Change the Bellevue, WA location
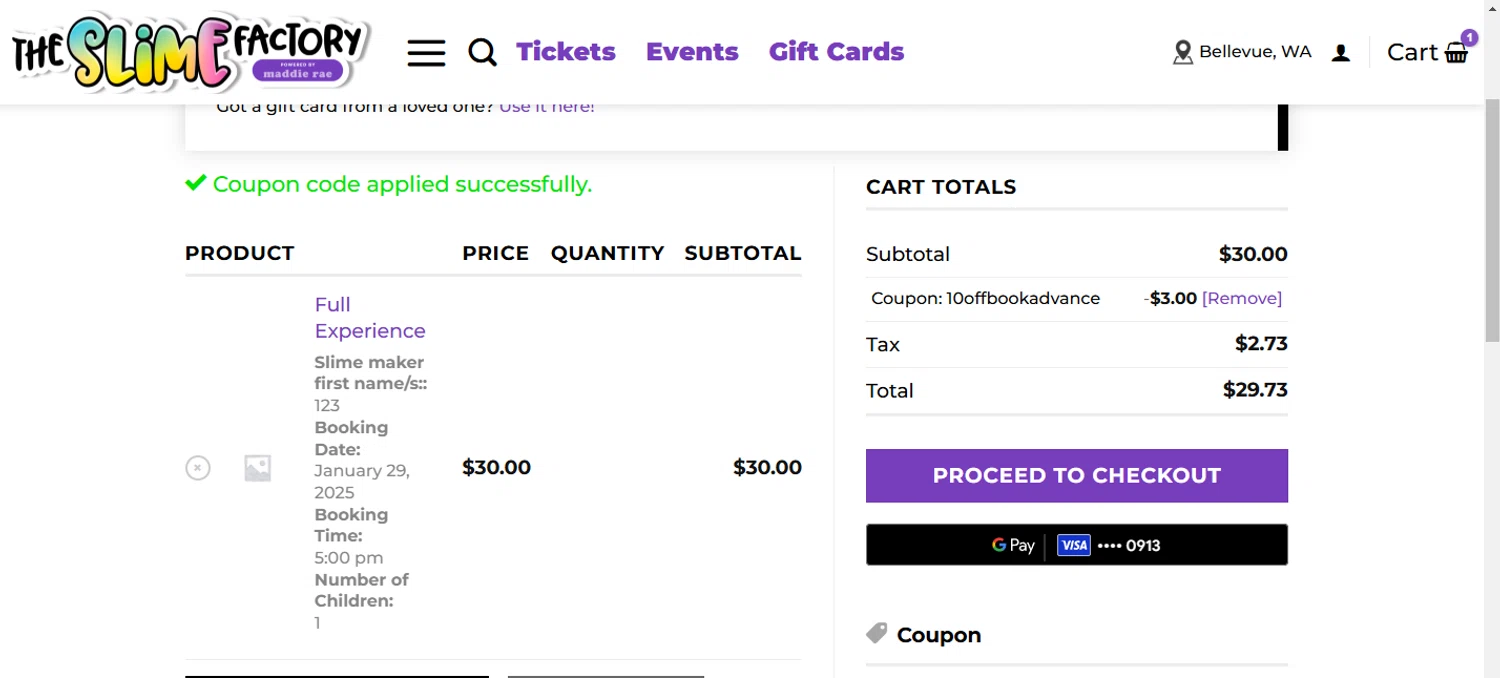The height and width of the screenshot is (678, 1500). (x=1255, y=52)
